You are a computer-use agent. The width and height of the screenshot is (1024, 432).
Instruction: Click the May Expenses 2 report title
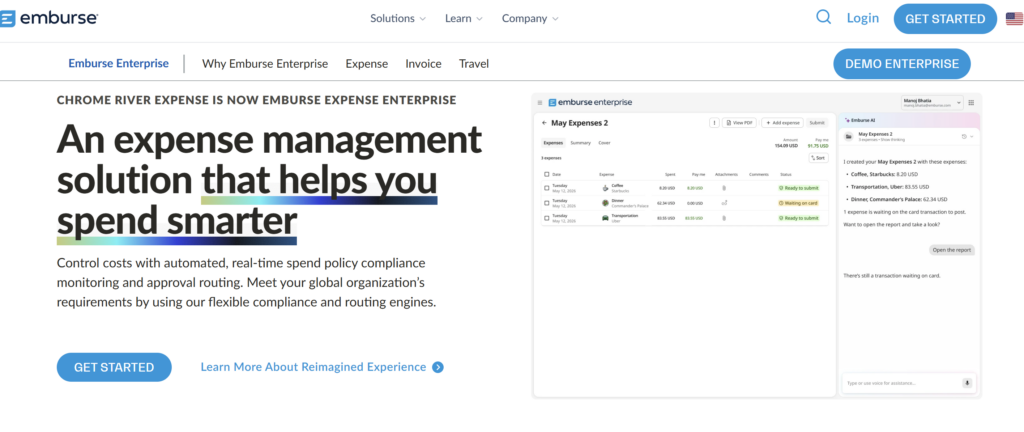pyautogui.click(x=580, y=123)
